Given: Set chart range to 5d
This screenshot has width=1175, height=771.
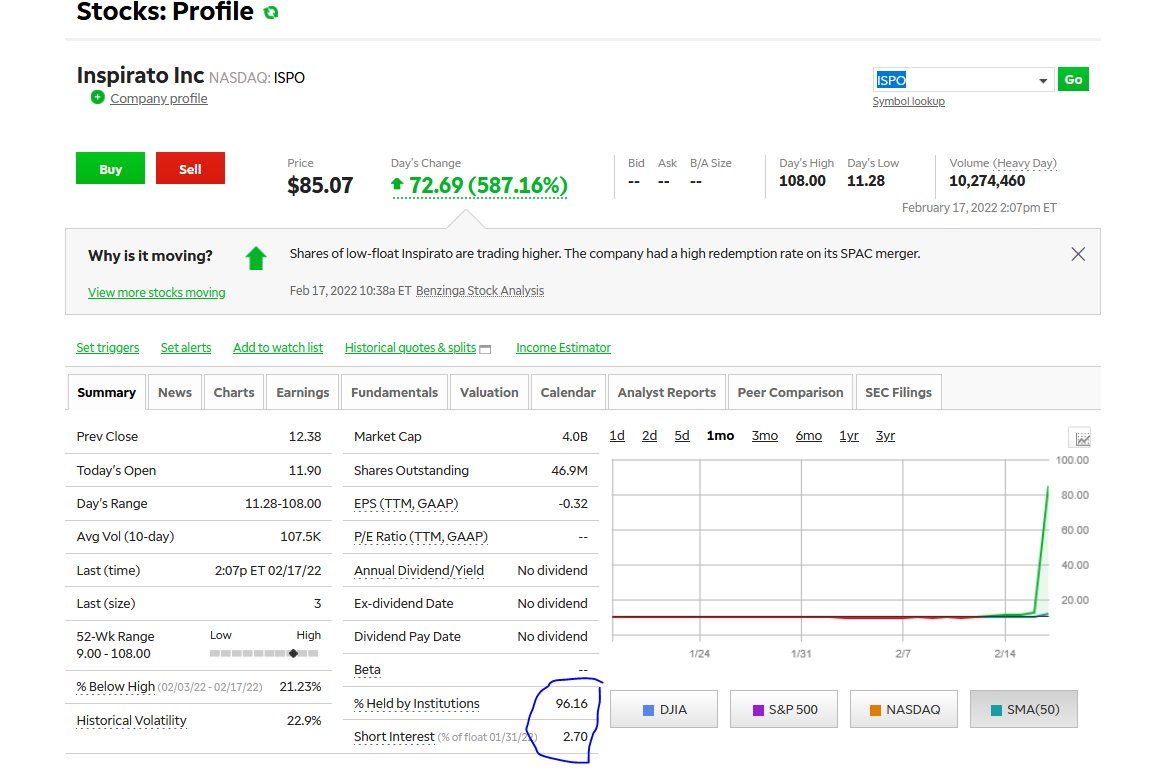Looking at the screenshot, I should (682, 436).
